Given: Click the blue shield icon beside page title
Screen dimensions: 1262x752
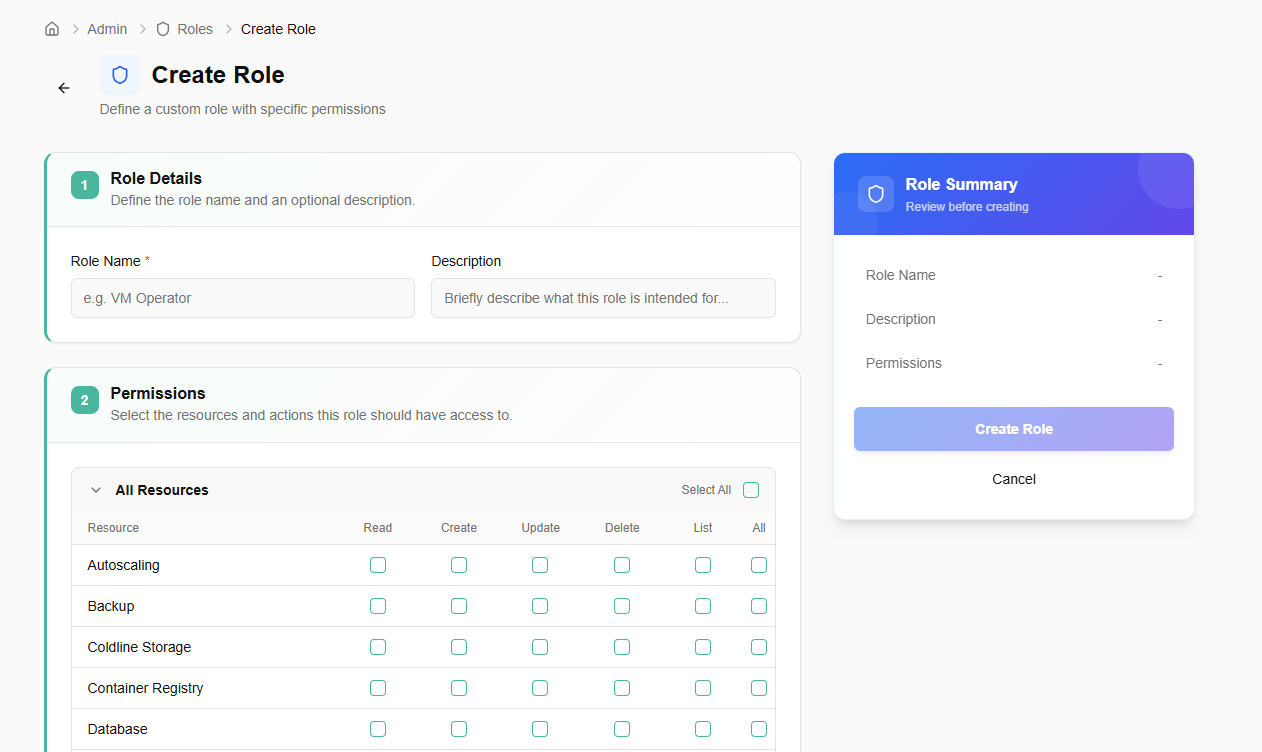Looking at the screenshot, I should tap(120, 75).
